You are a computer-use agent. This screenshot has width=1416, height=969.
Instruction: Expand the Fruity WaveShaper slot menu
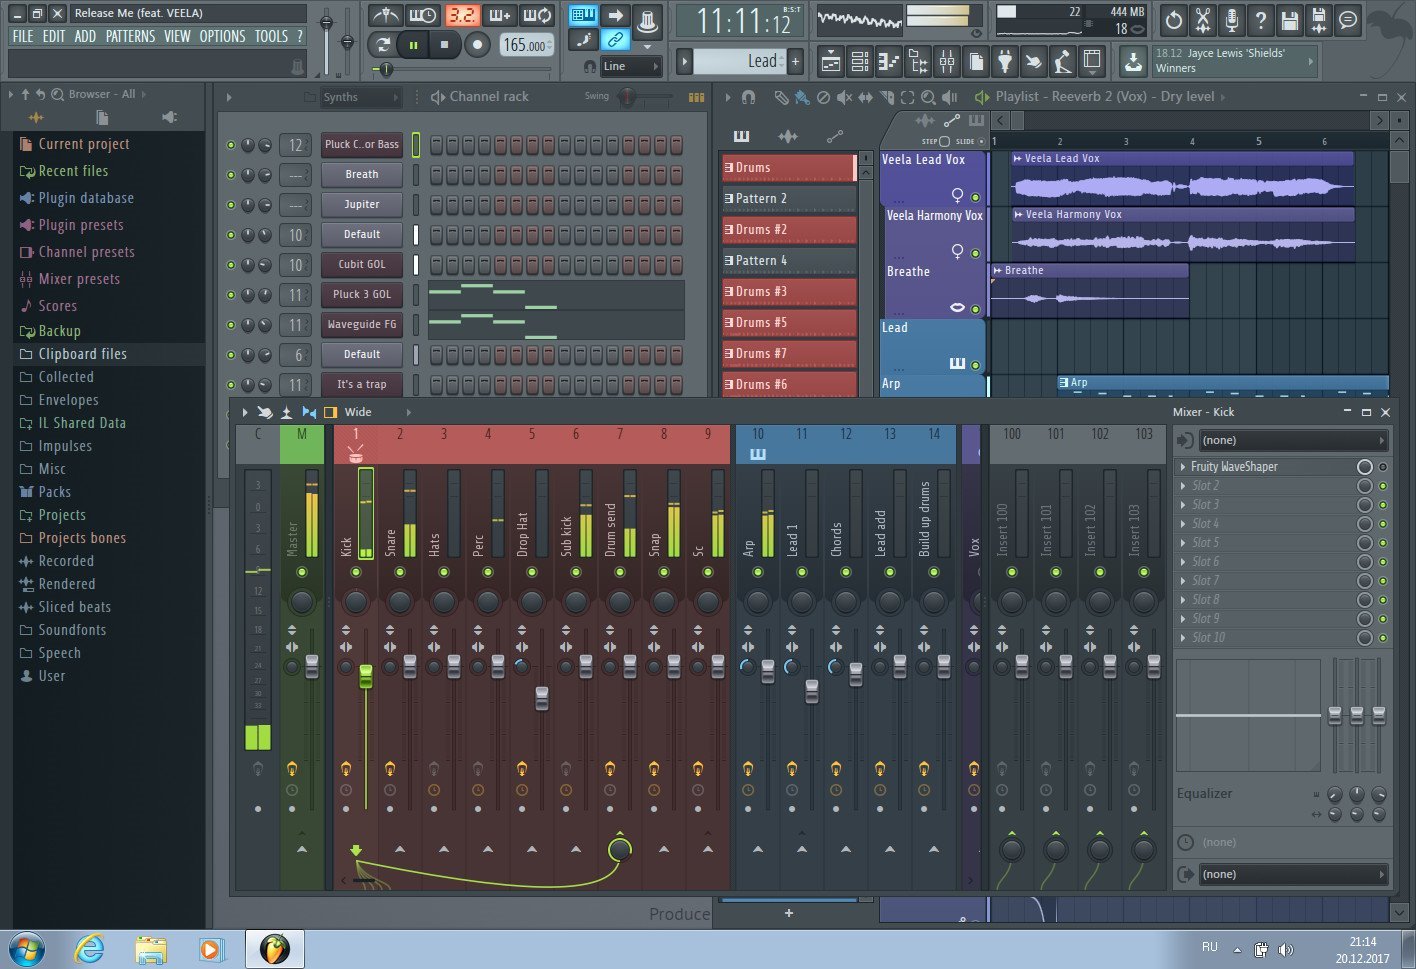tap(1183, 467)
